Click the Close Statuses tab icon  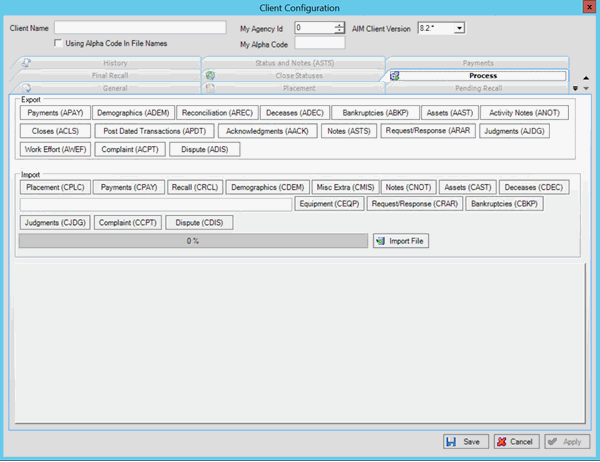tap(210, 75)
